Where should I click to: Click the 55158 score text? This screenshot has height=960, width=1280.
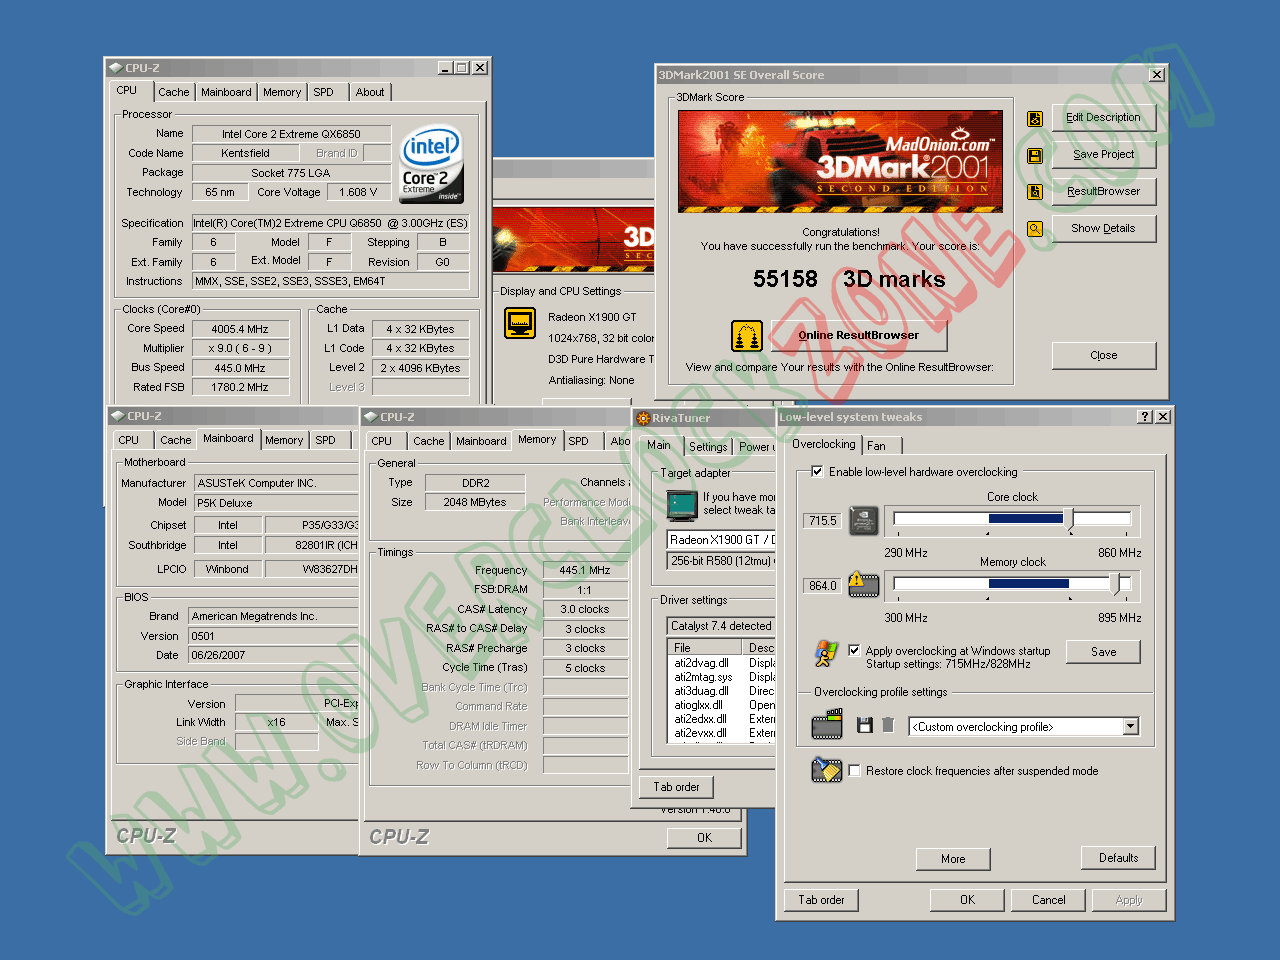tap(785, 279)
